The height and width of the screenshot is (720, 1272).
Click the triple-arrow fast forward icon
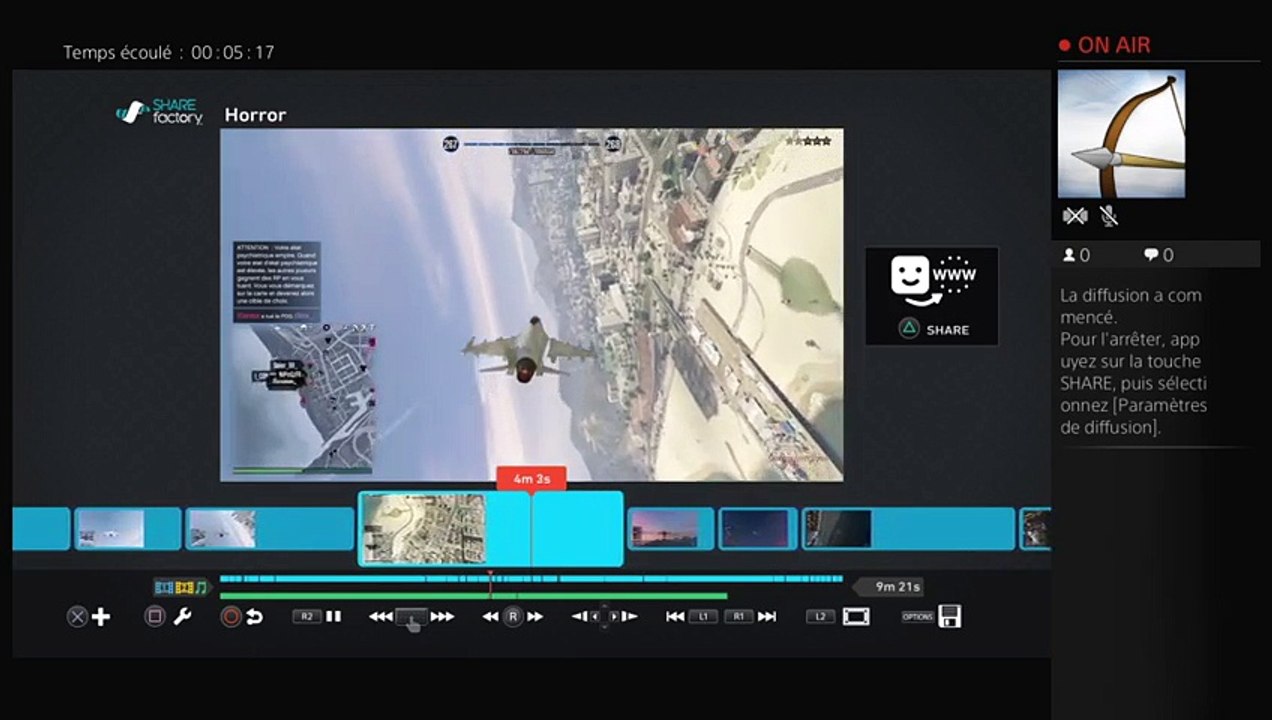click(442, 617)
